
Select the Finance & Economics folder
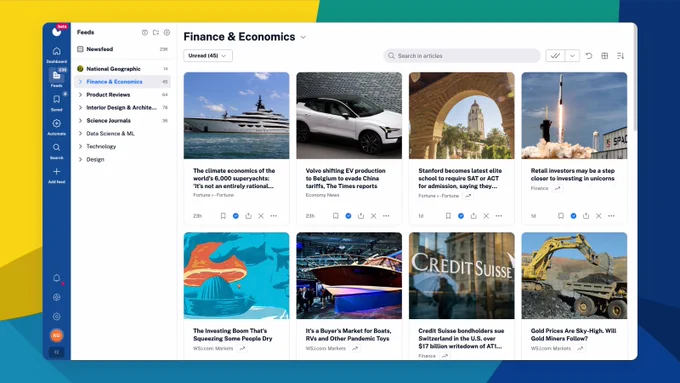pos(123,82)
